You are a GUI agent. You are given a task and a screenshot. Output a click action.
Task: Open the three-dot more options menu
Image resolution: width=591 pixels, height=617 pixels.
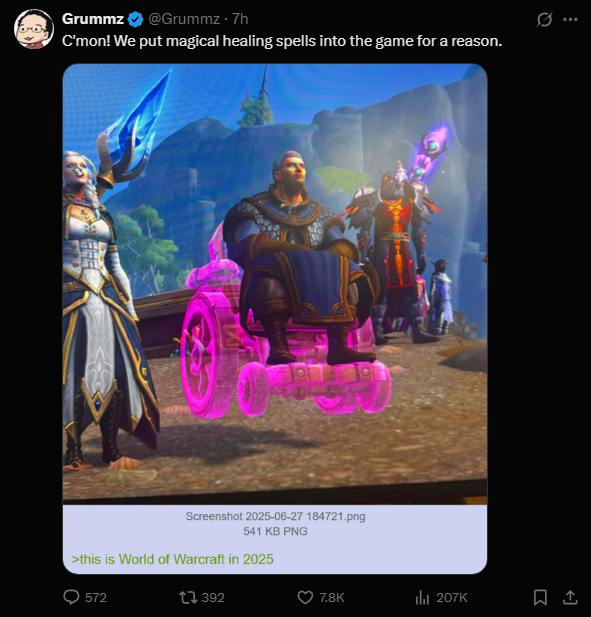pos(570,19)
